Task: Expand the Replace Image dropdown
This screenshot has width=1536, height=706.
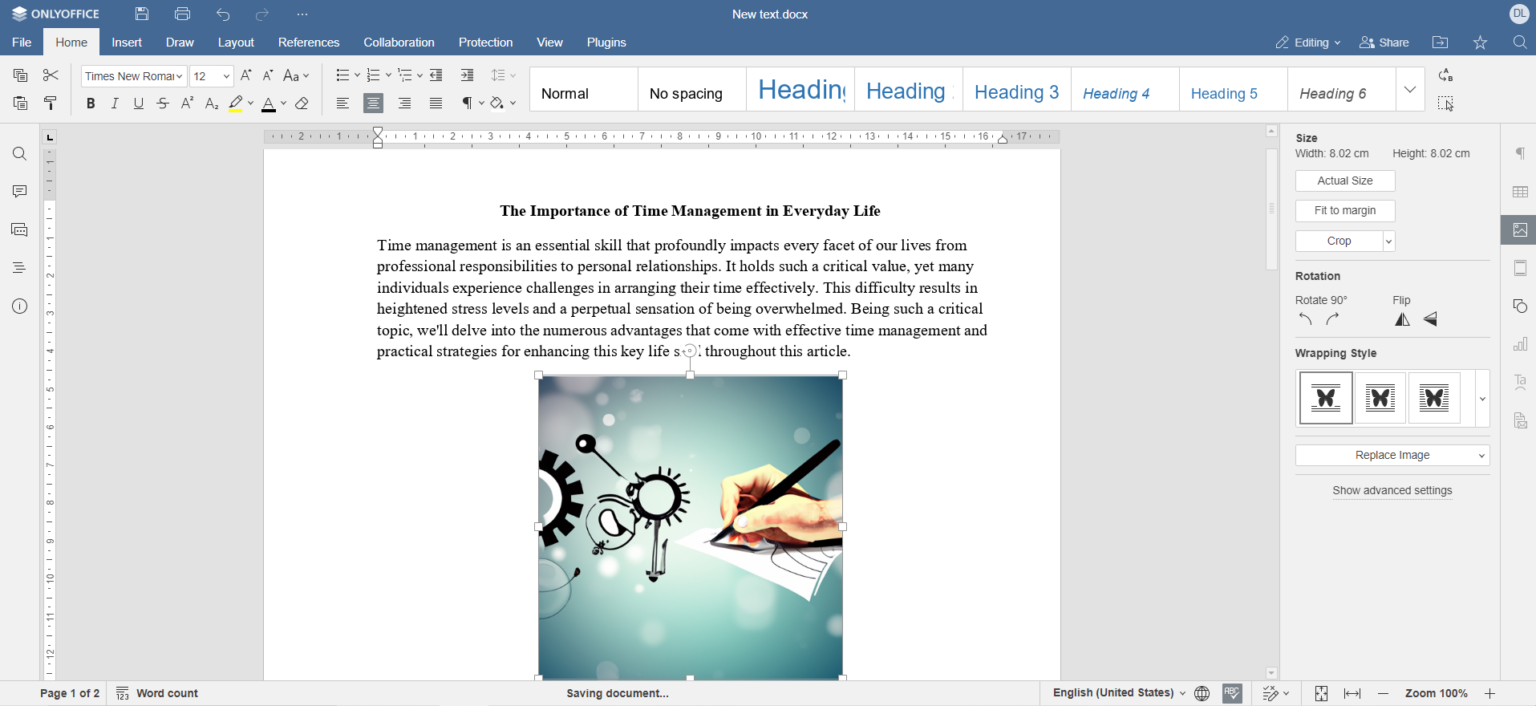Action: click(1481, 456)
